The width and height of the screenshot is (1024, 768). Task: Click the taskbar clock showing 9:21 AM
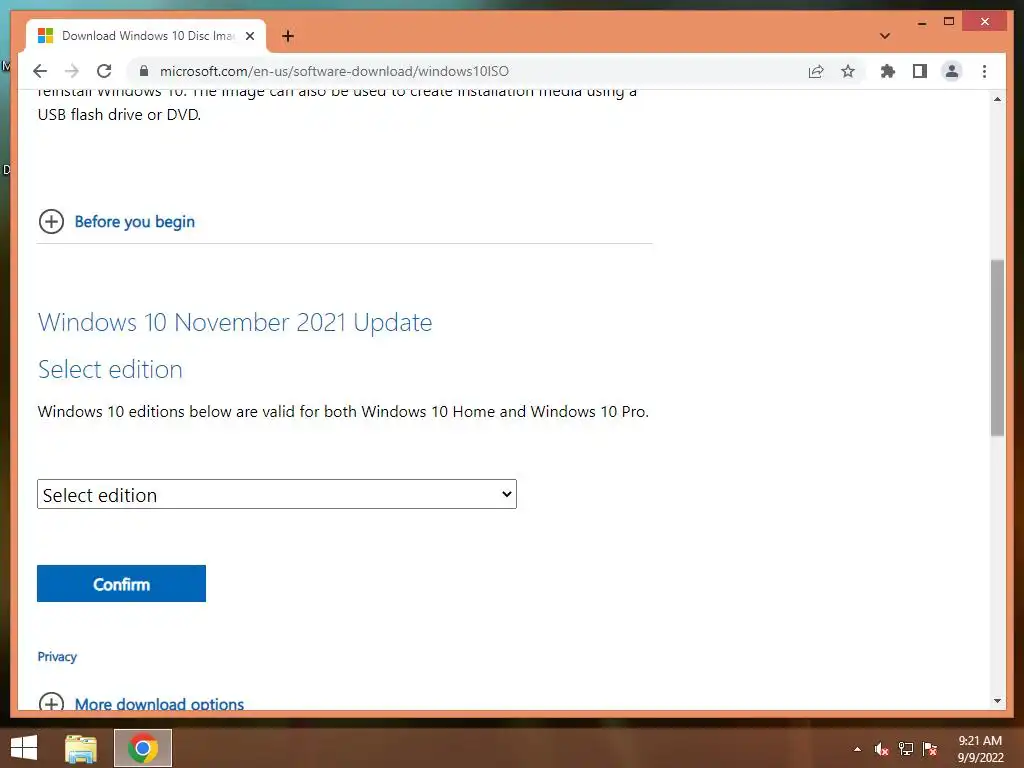coord(980,749)
